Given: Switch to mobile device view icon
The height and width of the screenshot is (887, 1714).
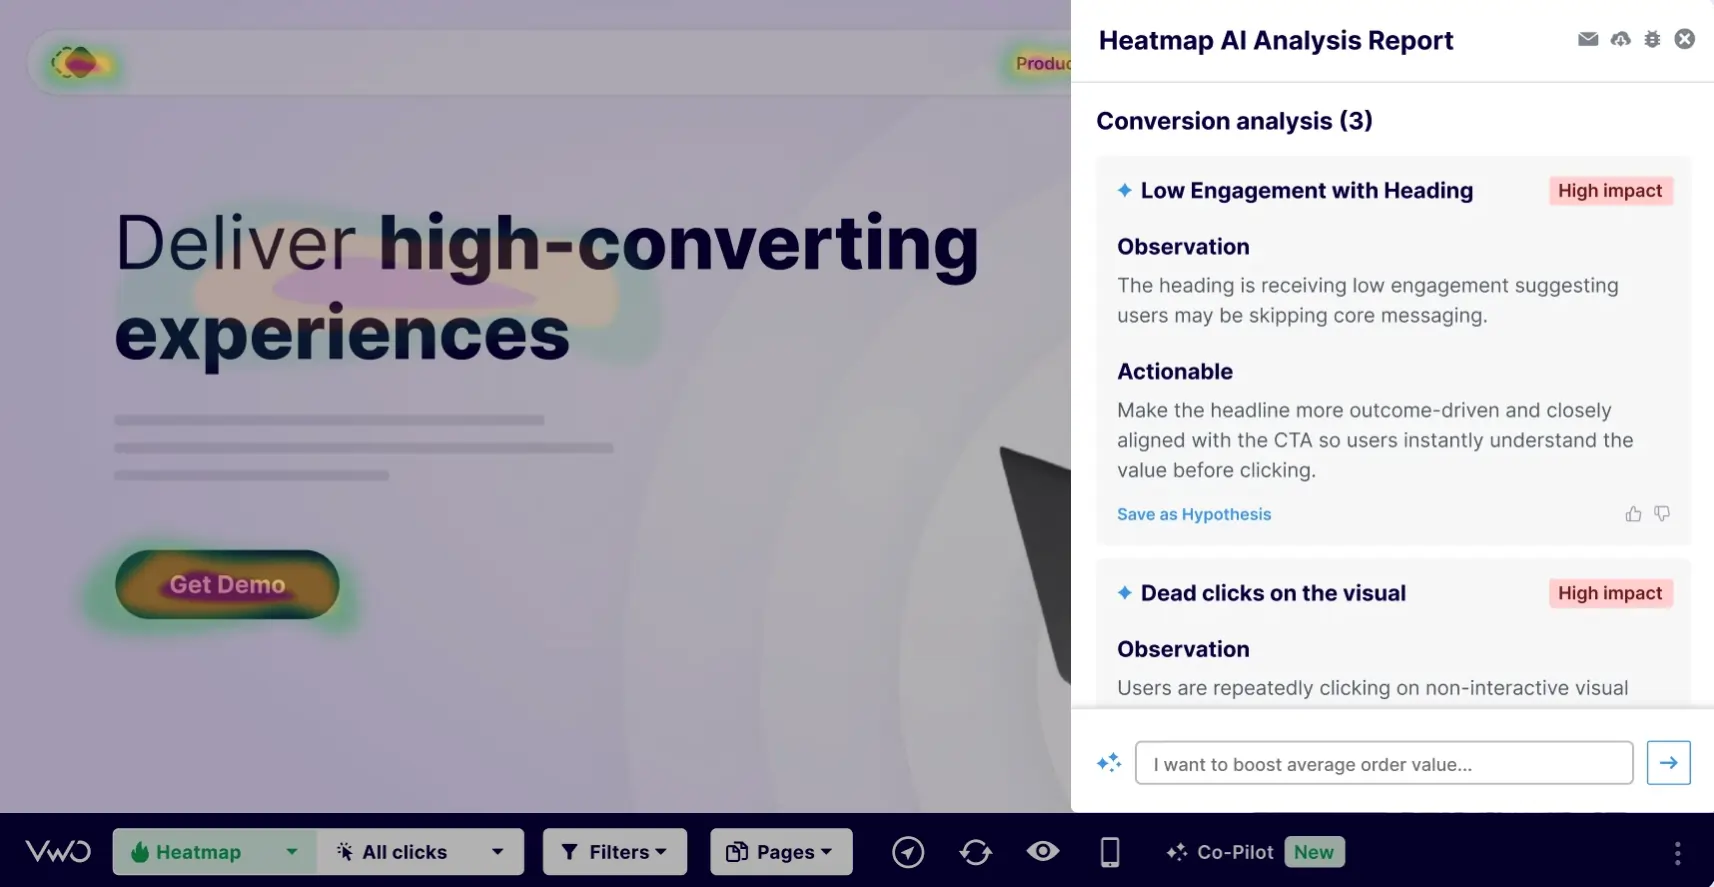Looking at the screenshot, I should coord(1110,852).
